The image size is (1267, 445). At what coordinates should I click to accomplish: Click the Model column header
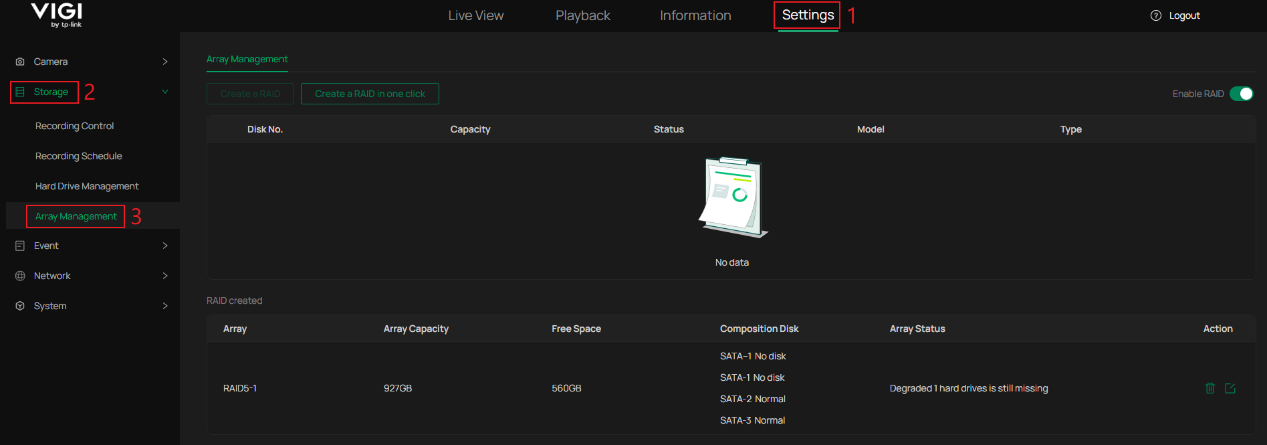871,130
